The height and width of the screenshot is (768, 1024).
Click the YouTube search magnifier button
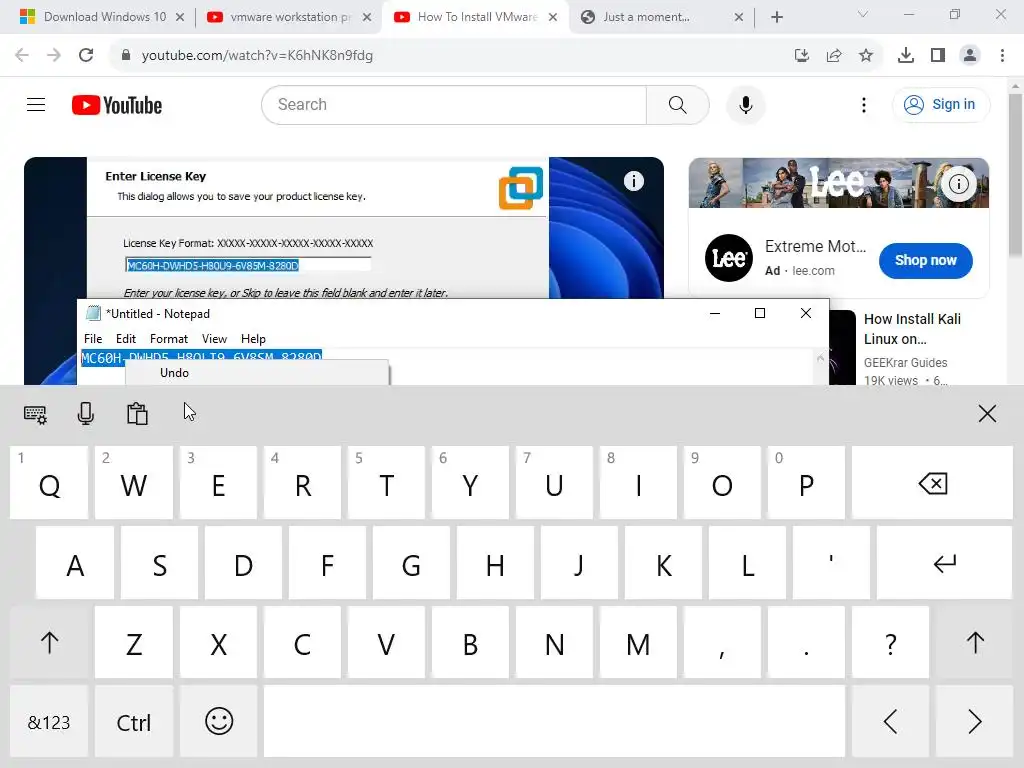click(x=677, y=104)
